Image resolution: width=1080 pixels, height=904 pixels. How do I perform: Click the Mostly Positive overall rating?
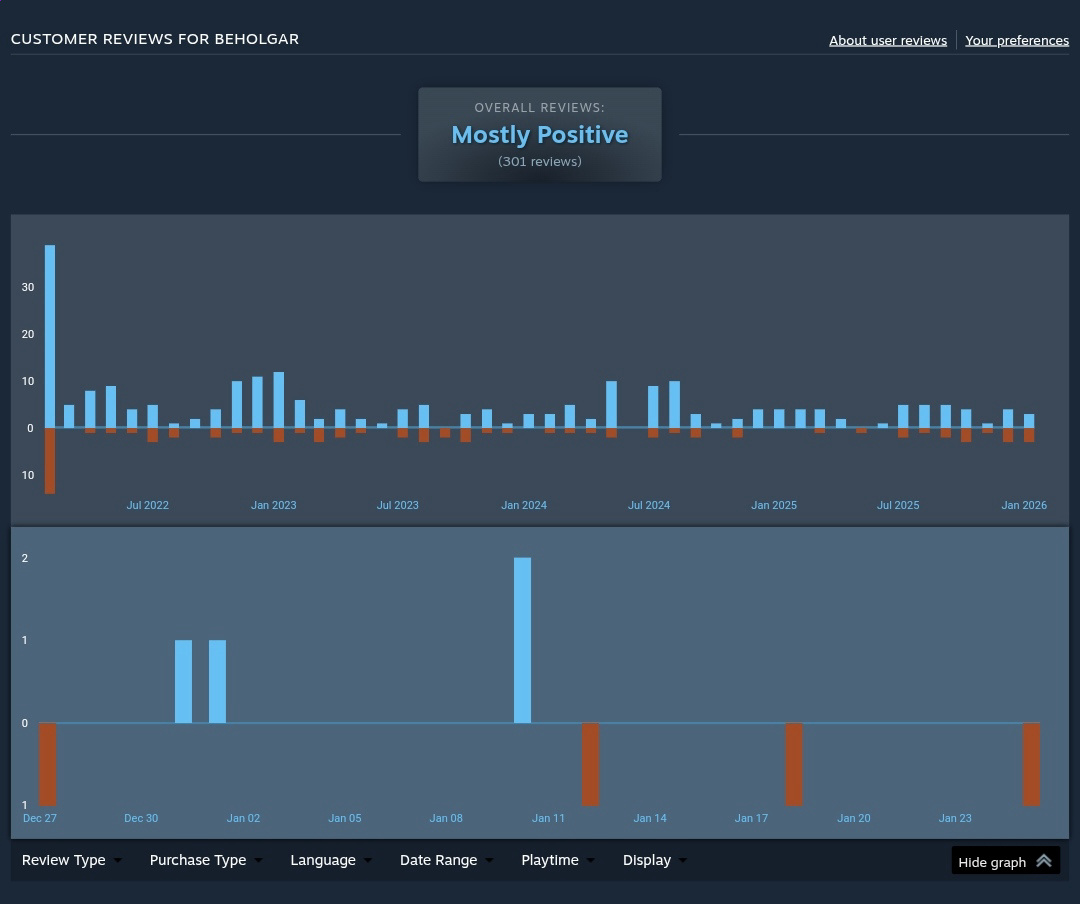point(539,134)
